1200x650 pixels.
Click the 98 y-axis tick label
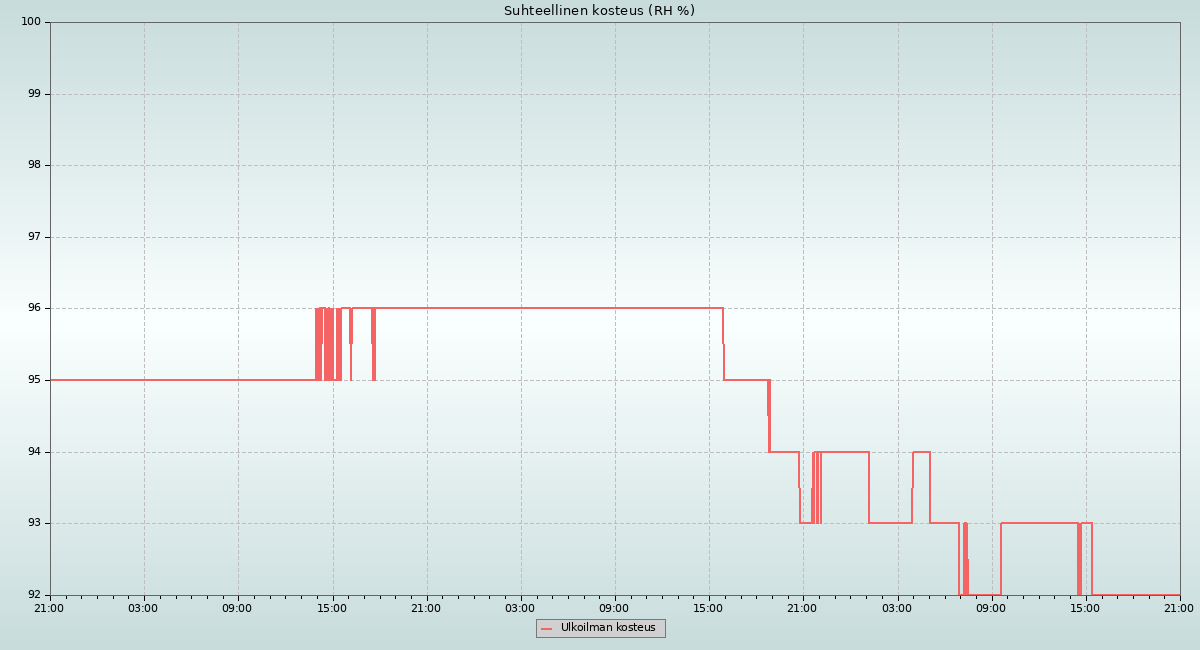(34, 165)
